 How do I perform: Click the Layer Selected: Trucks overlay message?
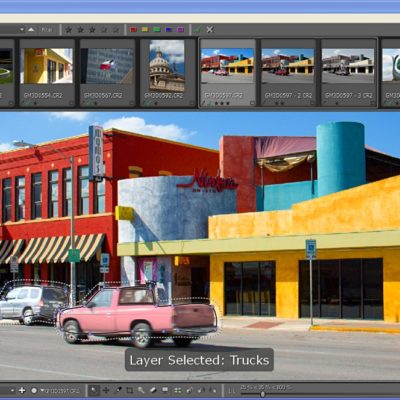coord(199,360)
